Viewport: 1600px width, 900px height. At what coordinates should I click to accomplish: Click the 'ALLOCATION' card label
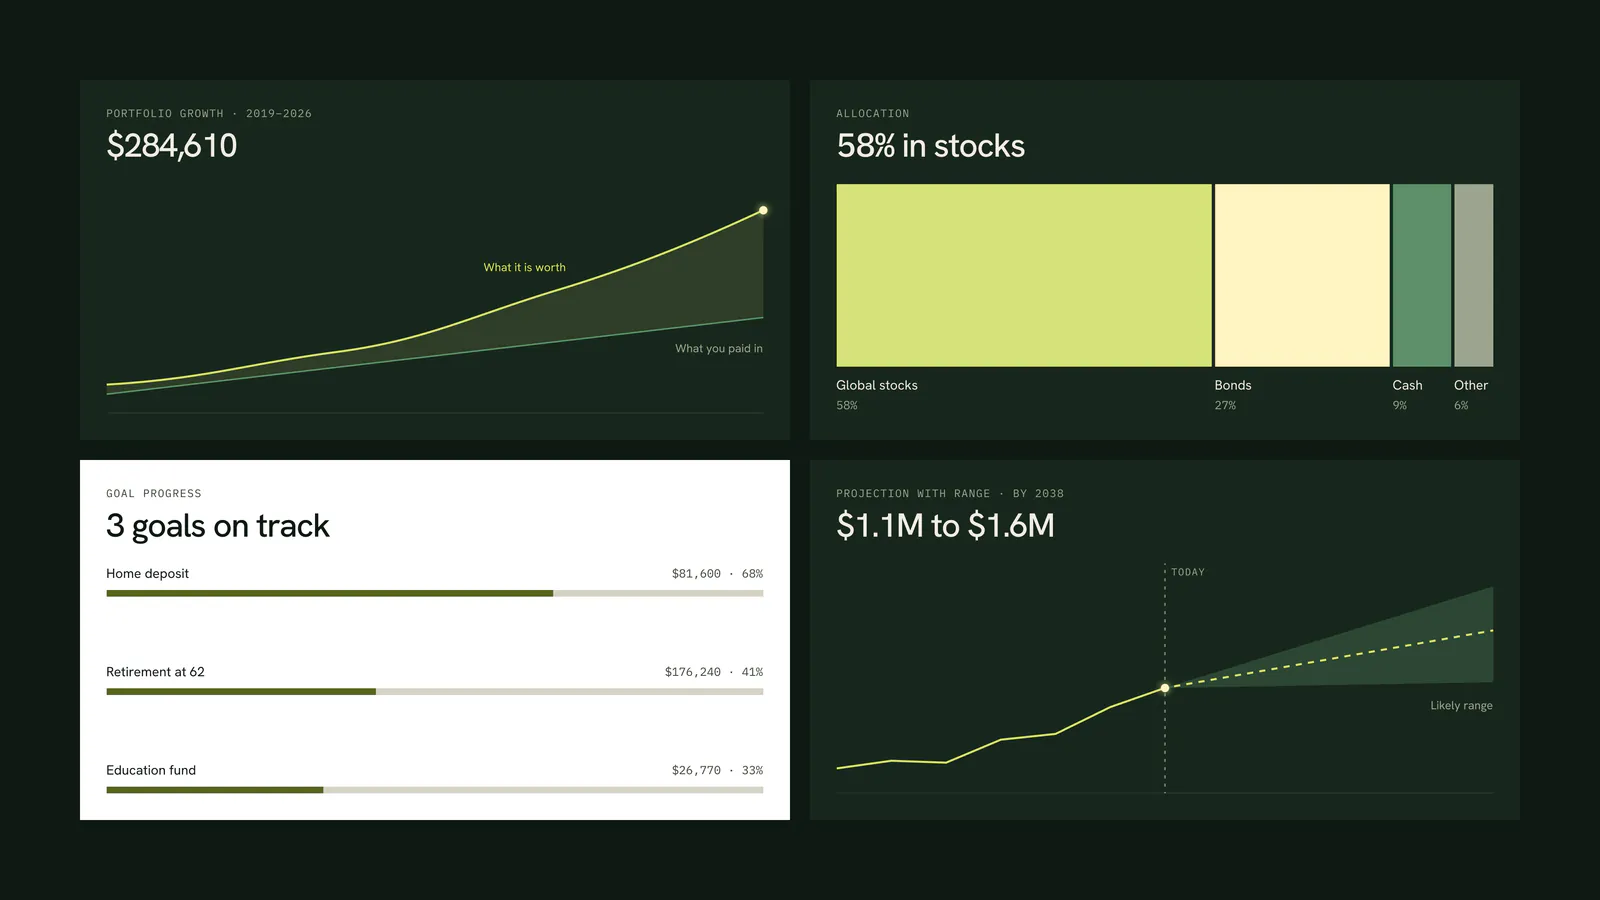(x=873, y=114)
